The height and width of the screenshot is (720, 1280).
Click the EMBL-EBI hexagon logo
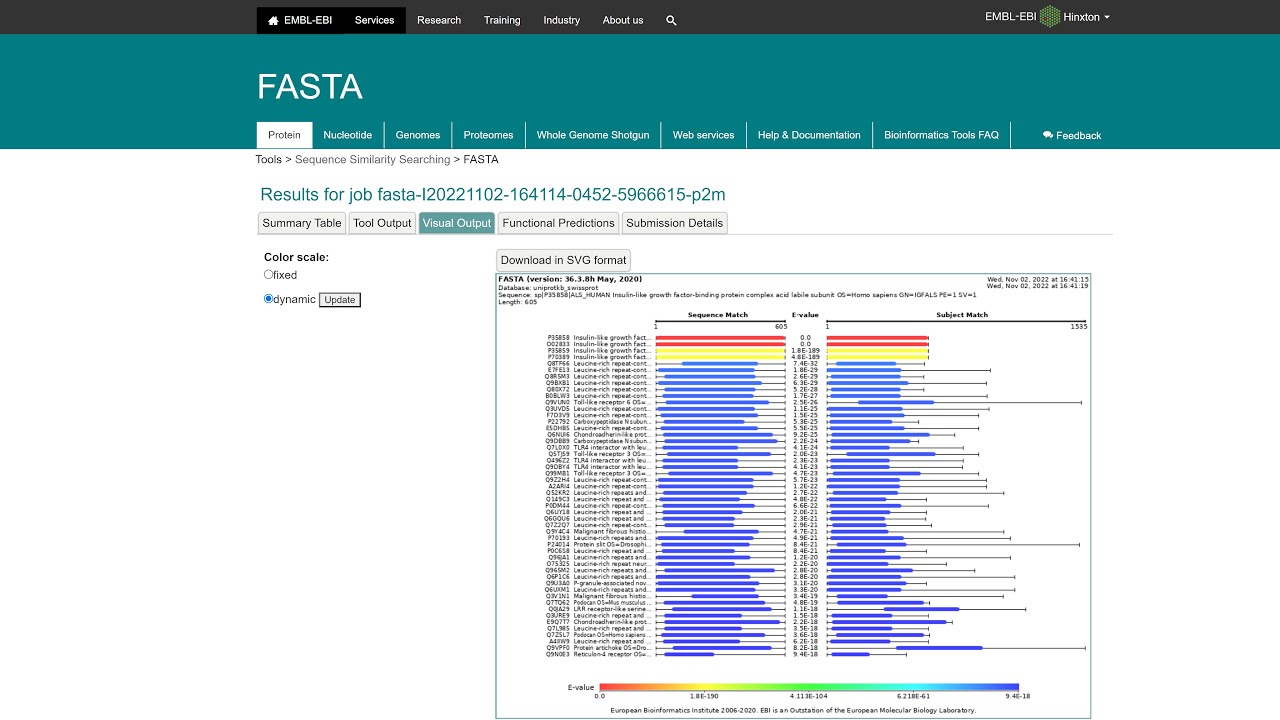[1050, 17]
